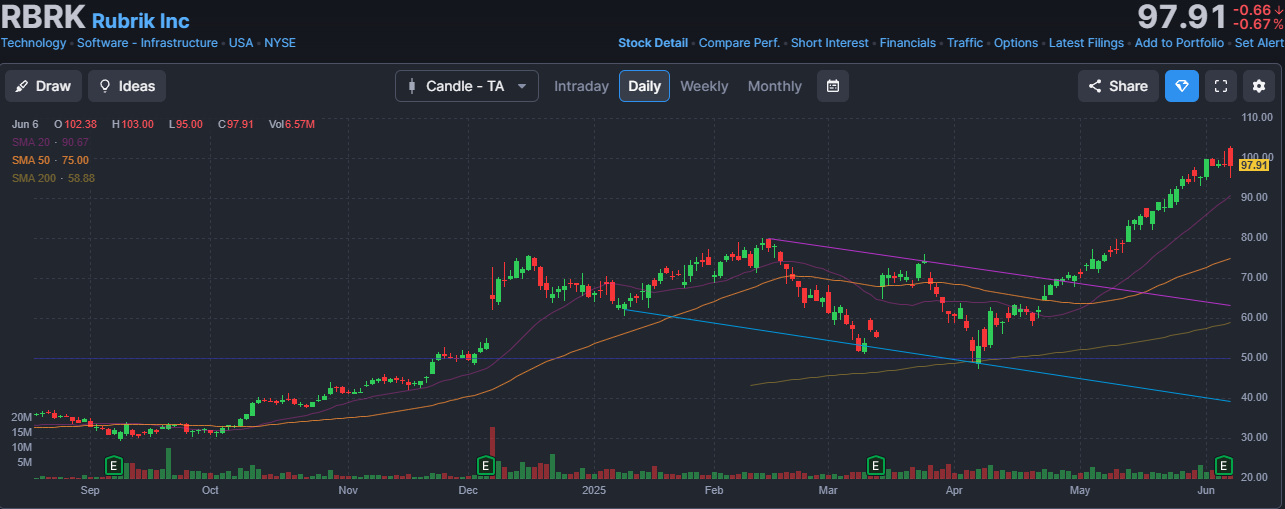This screenshot has width=1285, height=509.
Task: Open Latest Filings link
Action: [x=1086, y=43]
